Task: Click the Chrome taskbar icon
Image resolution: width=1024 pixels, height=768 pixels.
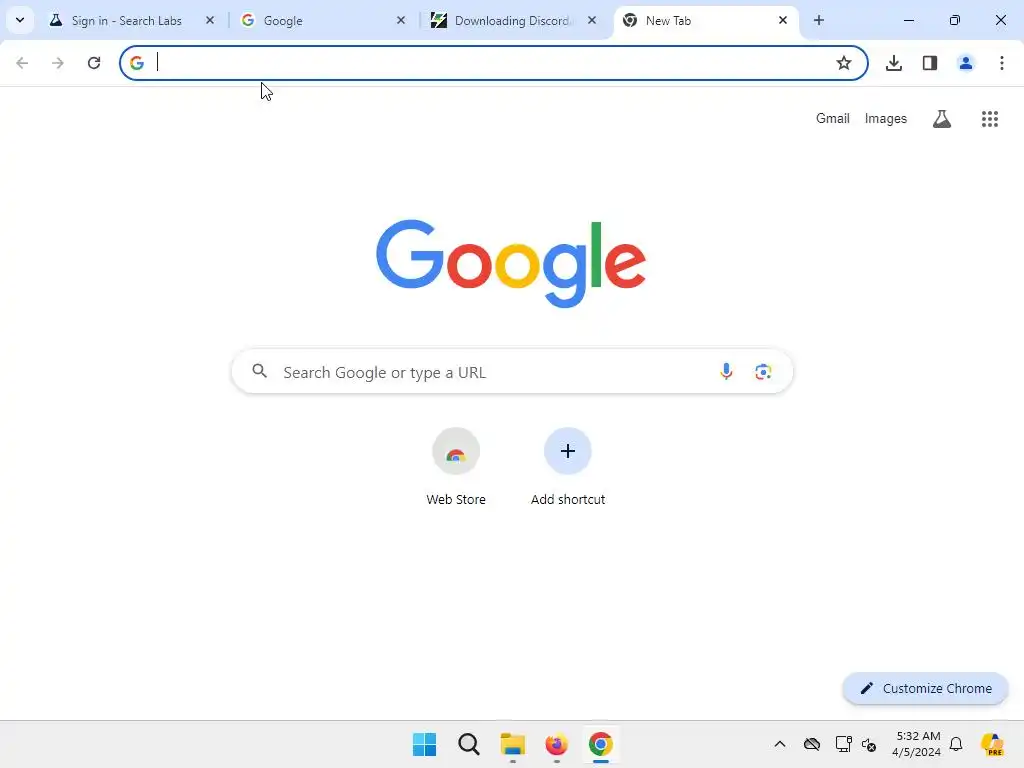Action: click(601, 744)
